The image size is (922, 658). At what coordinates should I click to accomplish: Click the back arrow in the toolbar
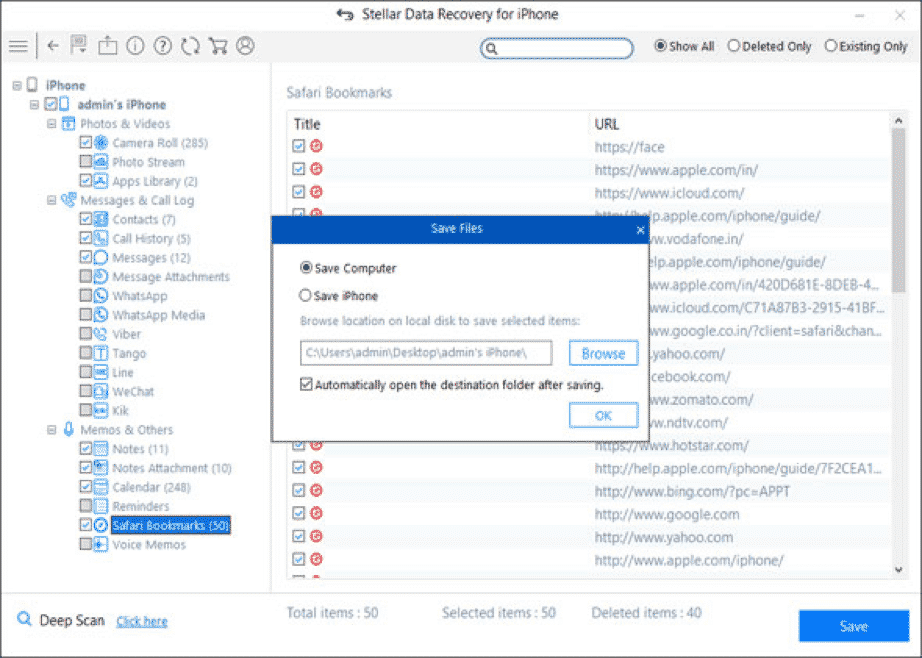pos(52,46)
